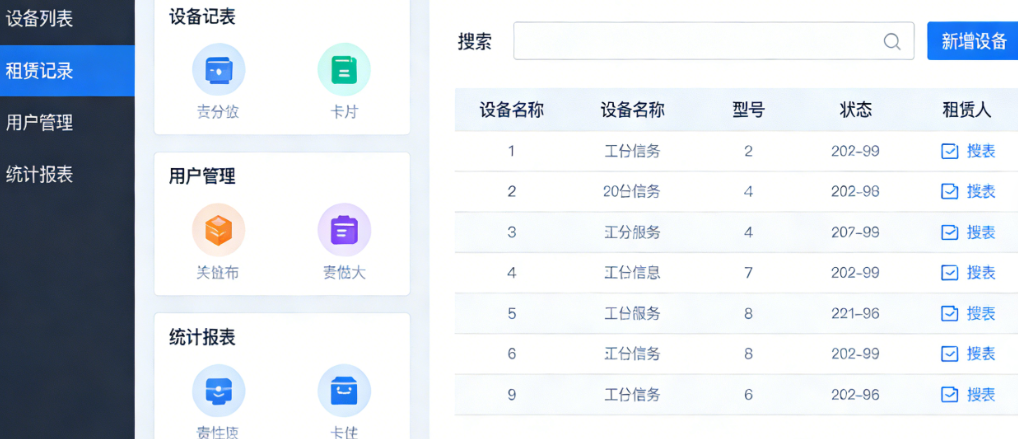This screenshot has width=1018, height=439.
Task: Open 统计报表 from the sidebar menu
Action: pos(40,174)
